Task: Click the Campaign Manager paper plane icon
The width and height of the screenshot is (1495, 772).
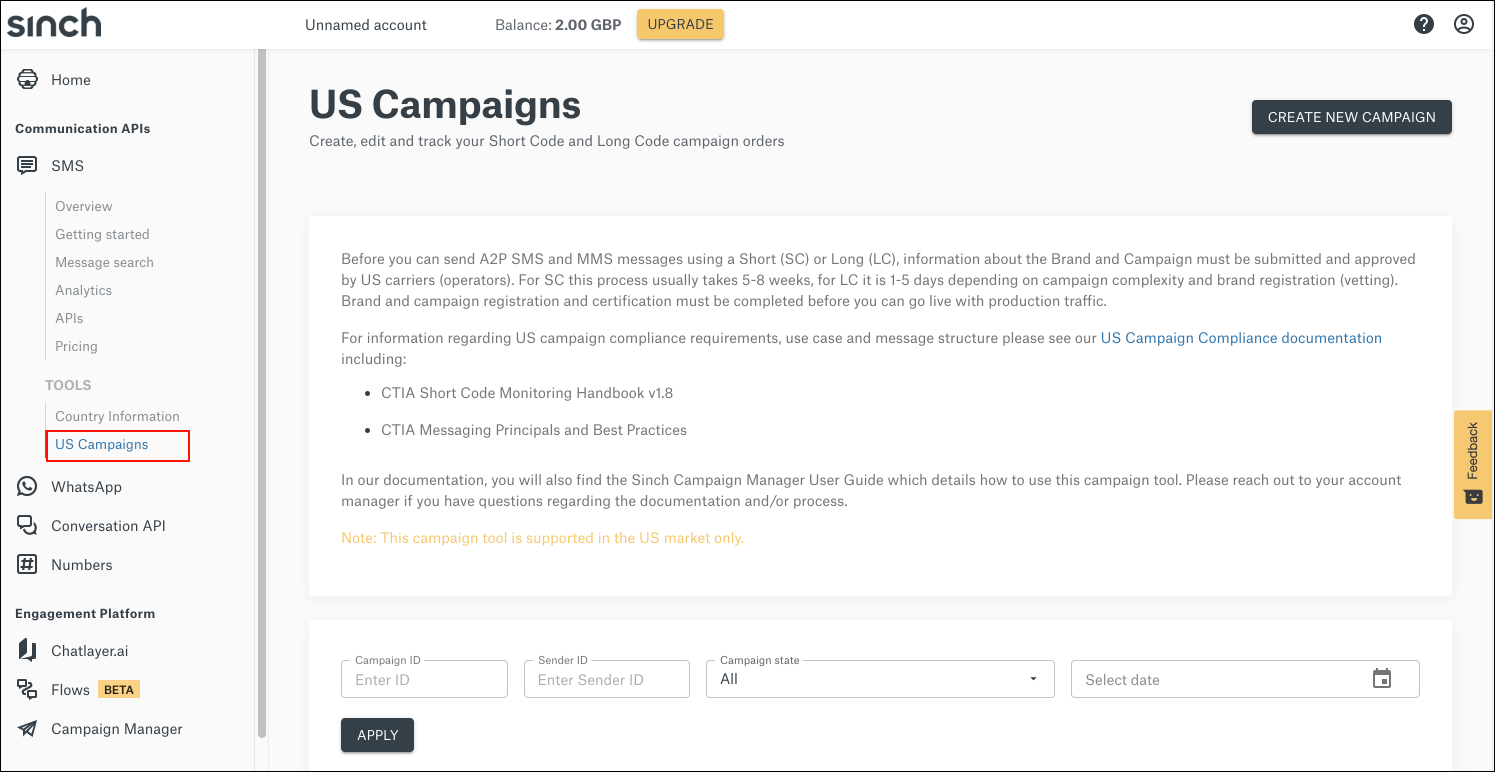Action: [x=28, y=729]
